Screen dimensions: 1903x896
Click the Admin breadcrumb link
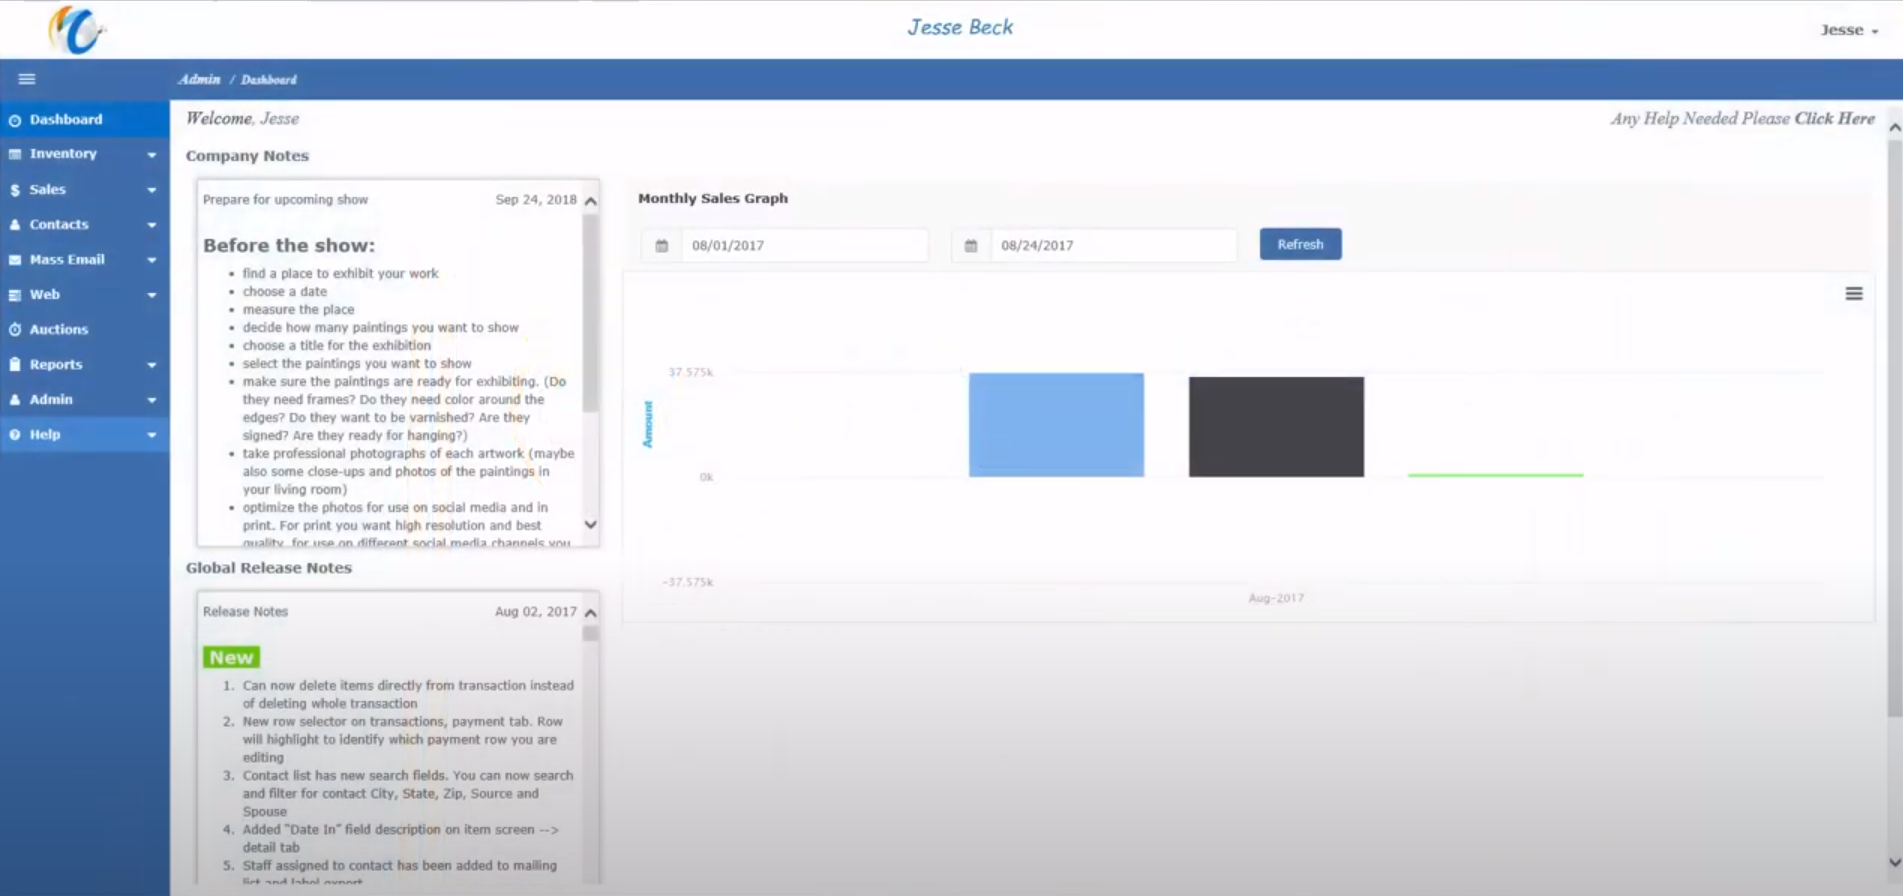point(199,79)
